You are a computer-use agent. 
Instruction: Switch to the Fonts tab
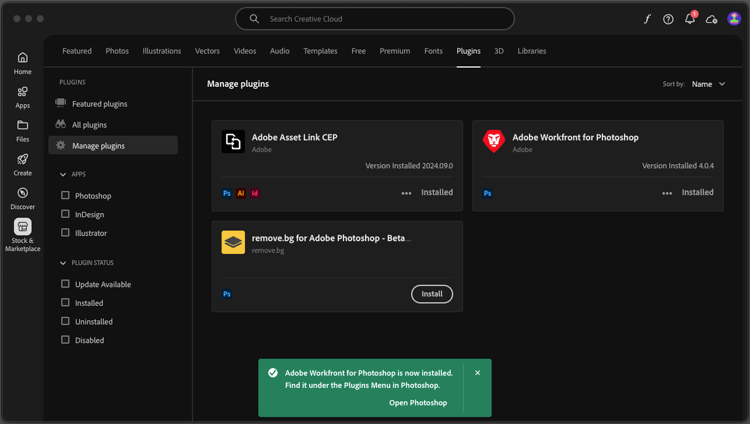click(433, 51)
